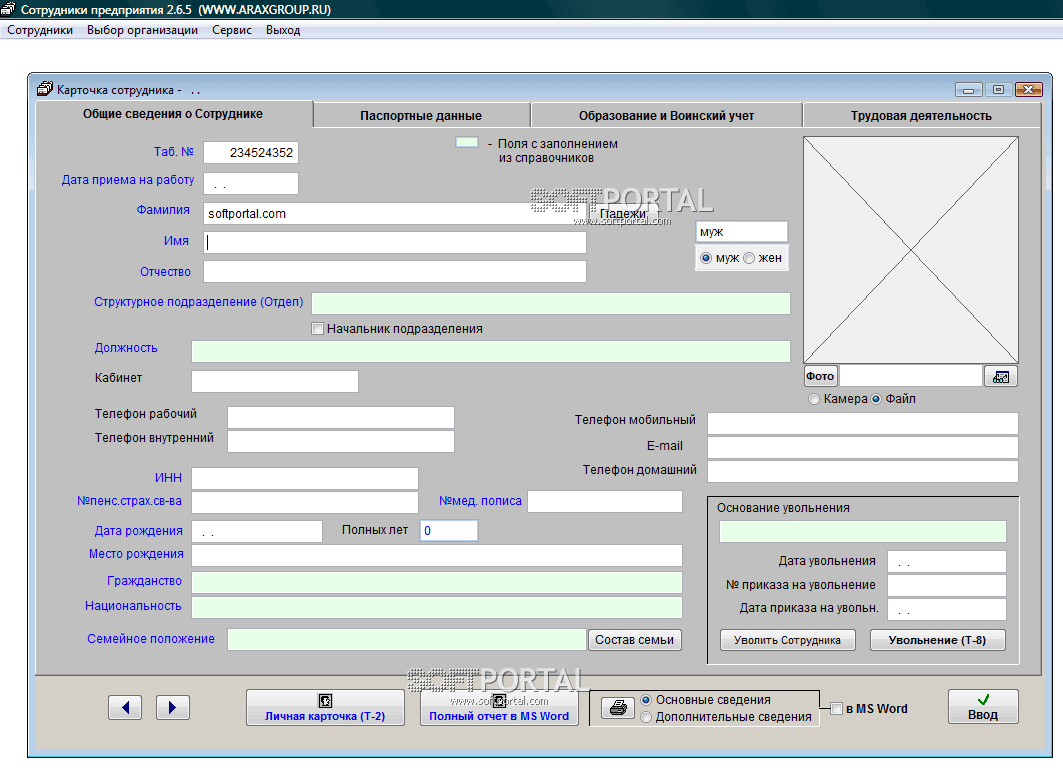The width and height of the screenshot is (1063, 773).
Task: Click the app icon in title bar
Action: point(8,9)
